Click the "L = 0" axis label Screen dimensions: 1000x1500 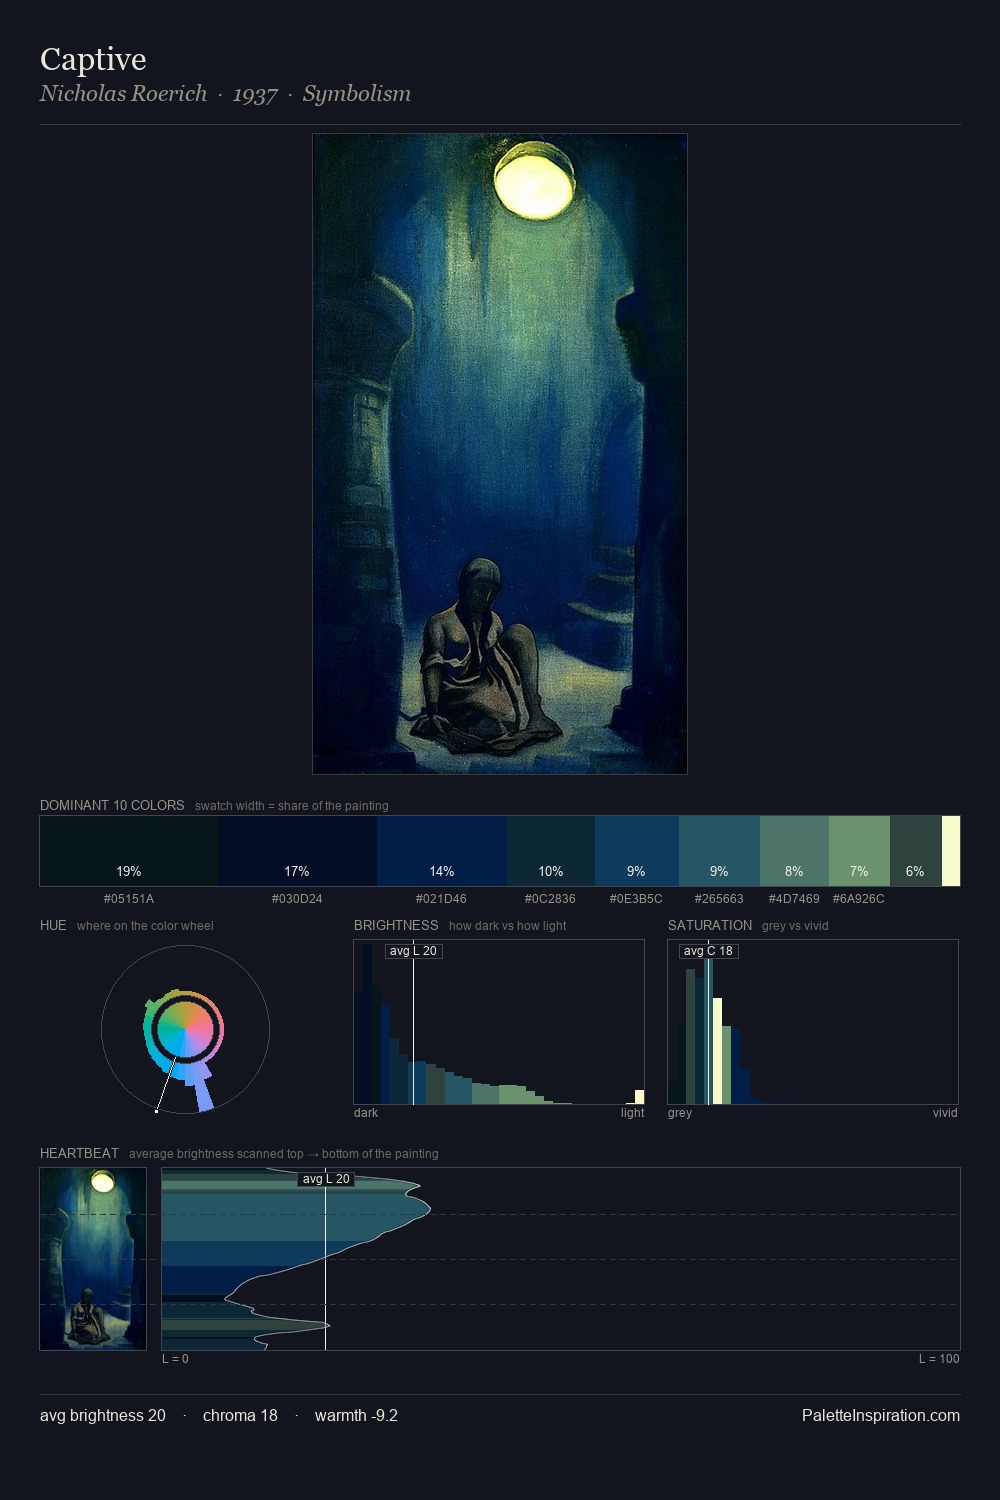175,1358
